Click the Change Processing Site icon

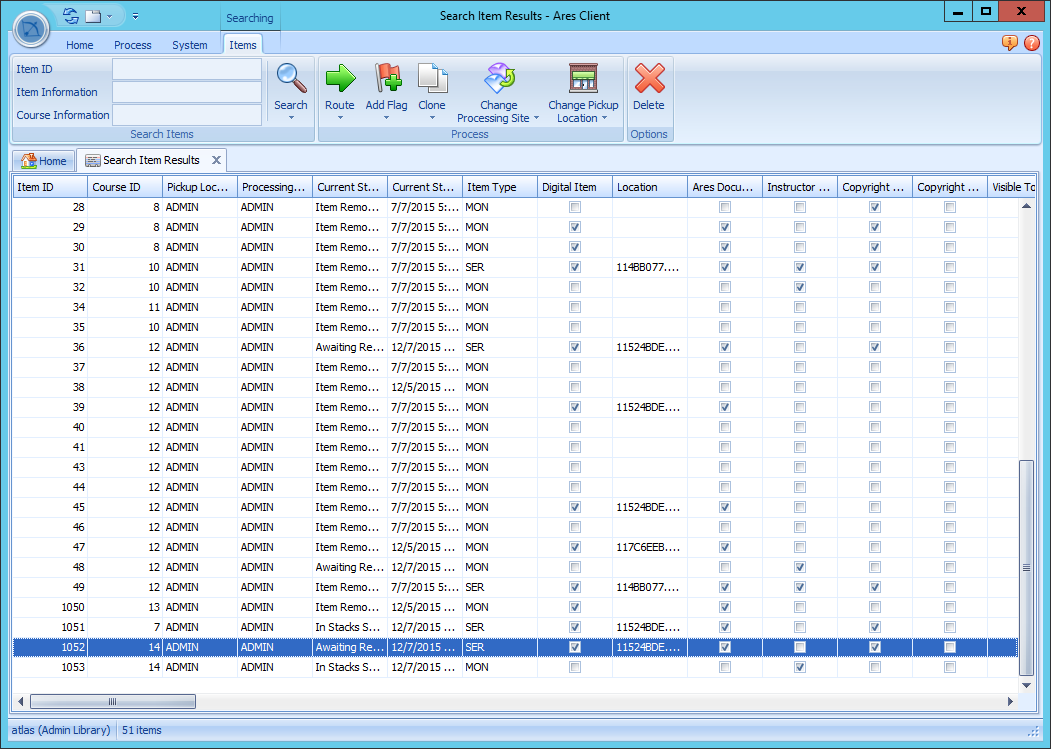[x=498, y=78]
